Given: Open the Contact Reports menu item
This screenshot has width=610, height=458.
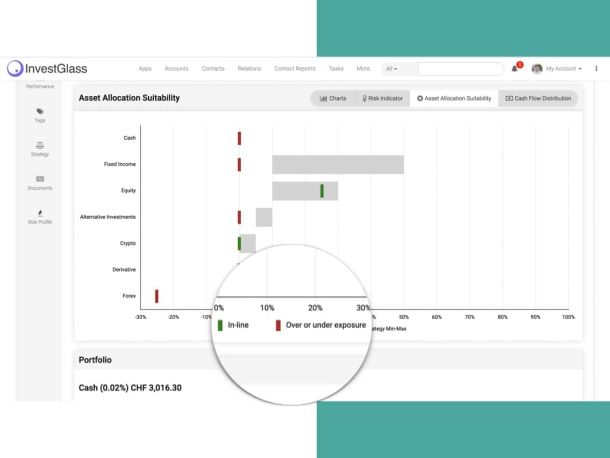Looking at the screenshot, I should pos(295,68).
